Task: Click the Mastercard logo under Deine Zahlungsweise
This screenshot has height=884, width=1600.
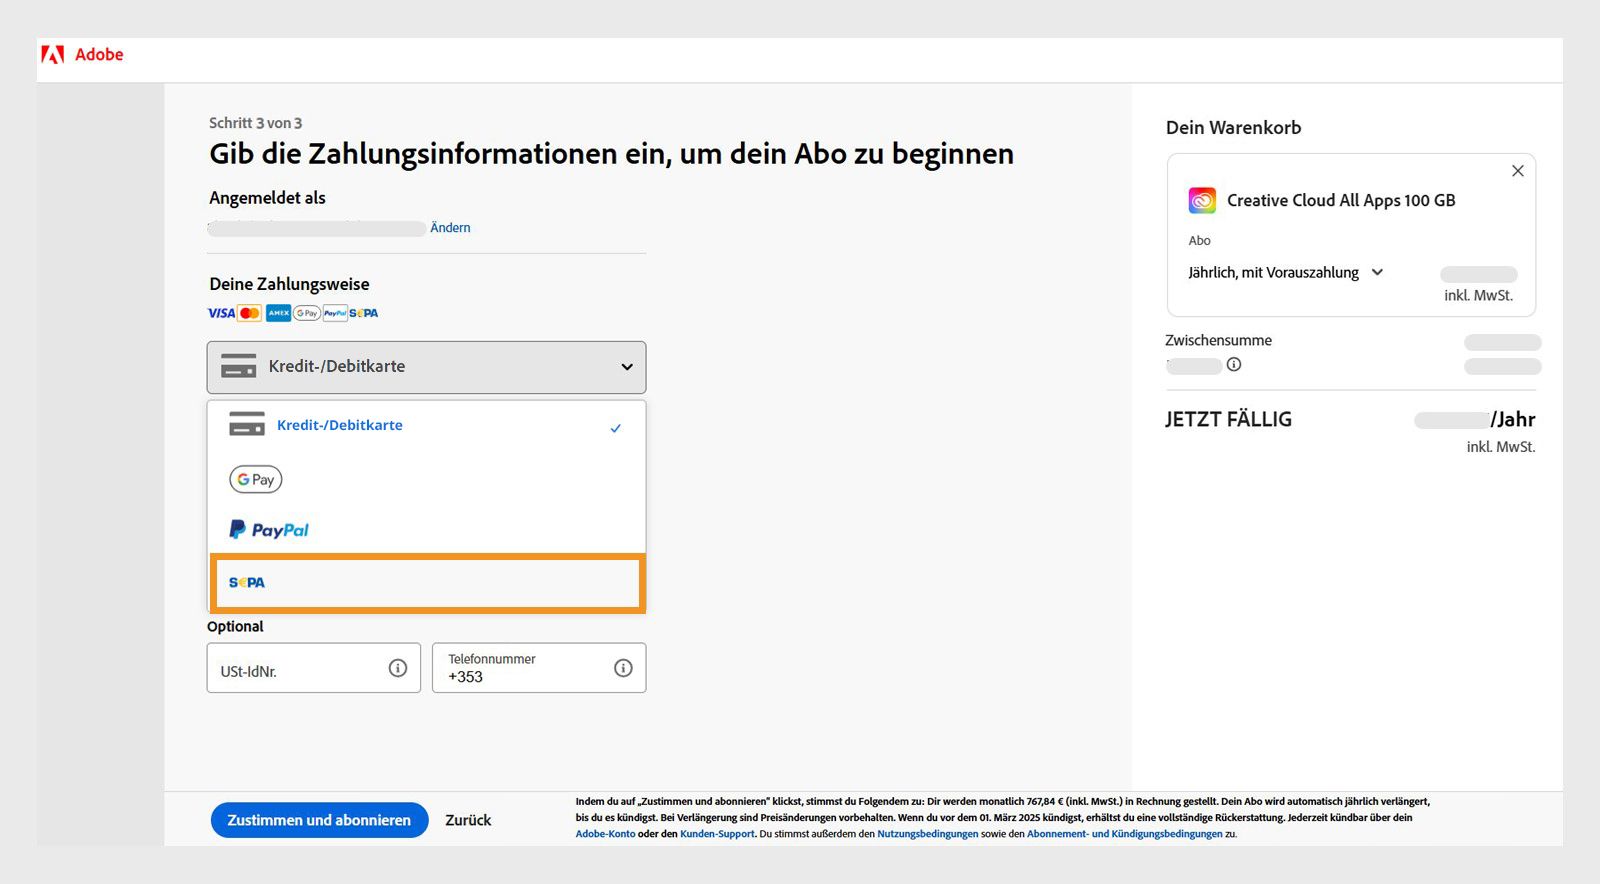Action: point(250,313)
